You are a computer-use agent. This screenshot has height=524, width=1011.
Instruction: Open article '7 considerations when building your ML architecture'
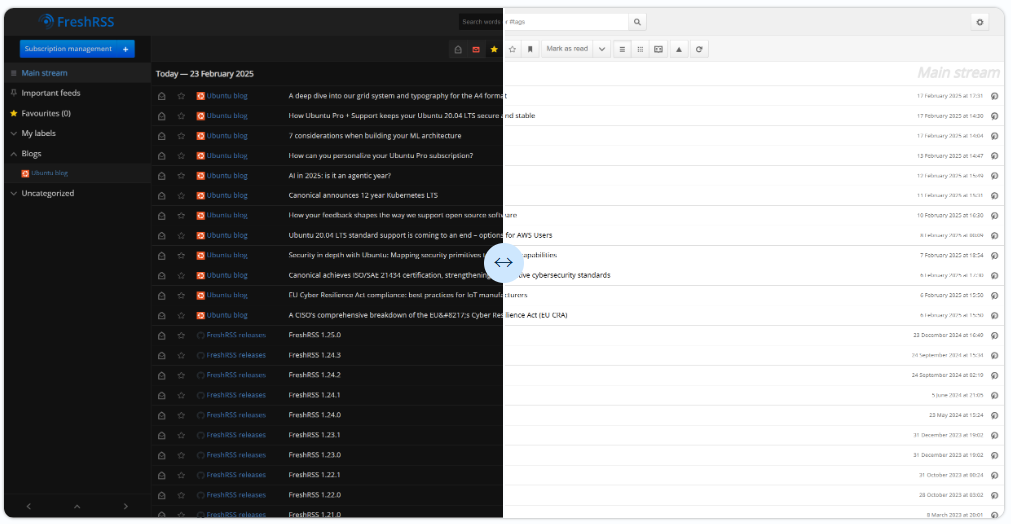coord(375,136)
